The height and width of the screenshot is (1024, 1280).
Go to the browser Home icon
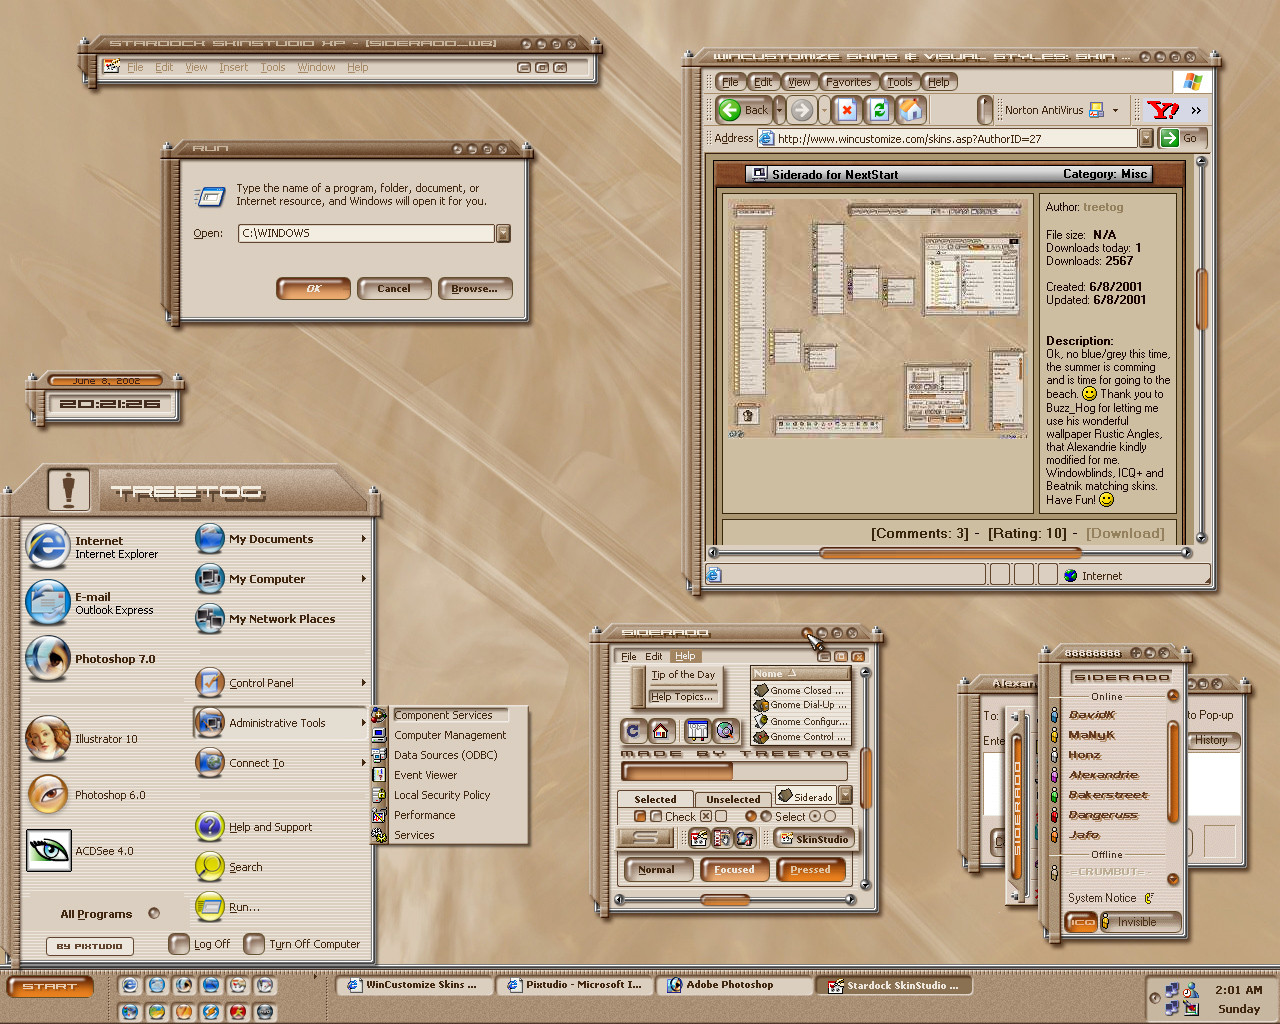point(911,110)
